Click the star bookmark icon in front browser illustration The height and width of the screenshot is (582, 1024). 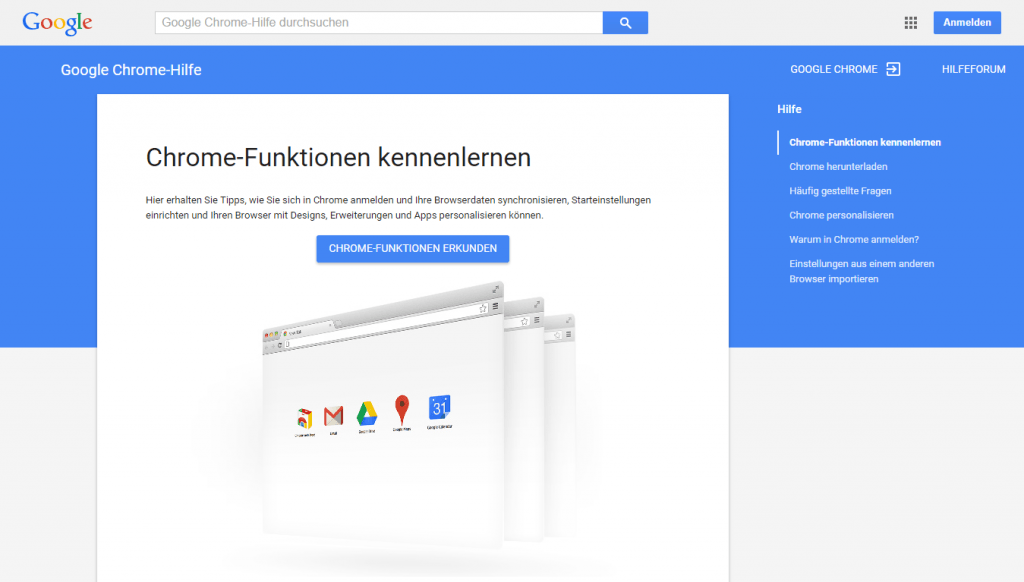[x=482, y=308]
